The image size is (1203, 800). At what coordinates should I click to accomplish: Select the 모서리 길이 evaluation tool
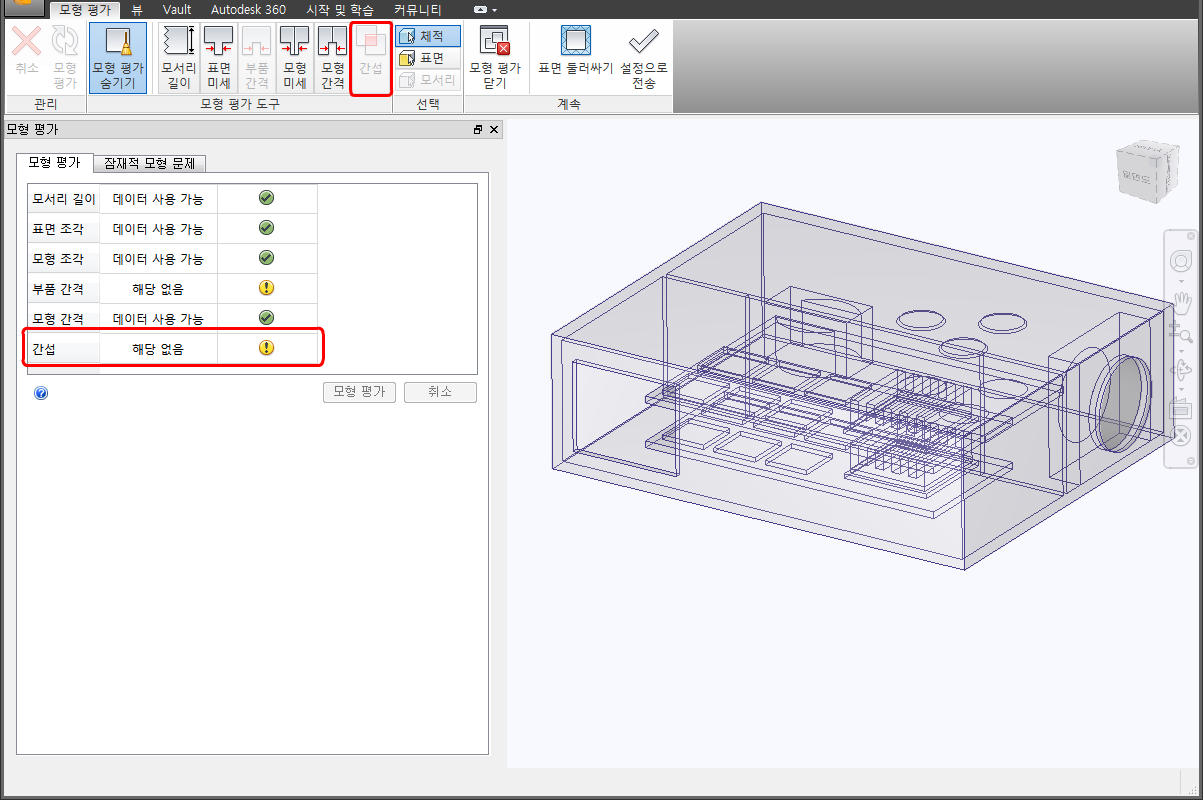click(178, 58)
